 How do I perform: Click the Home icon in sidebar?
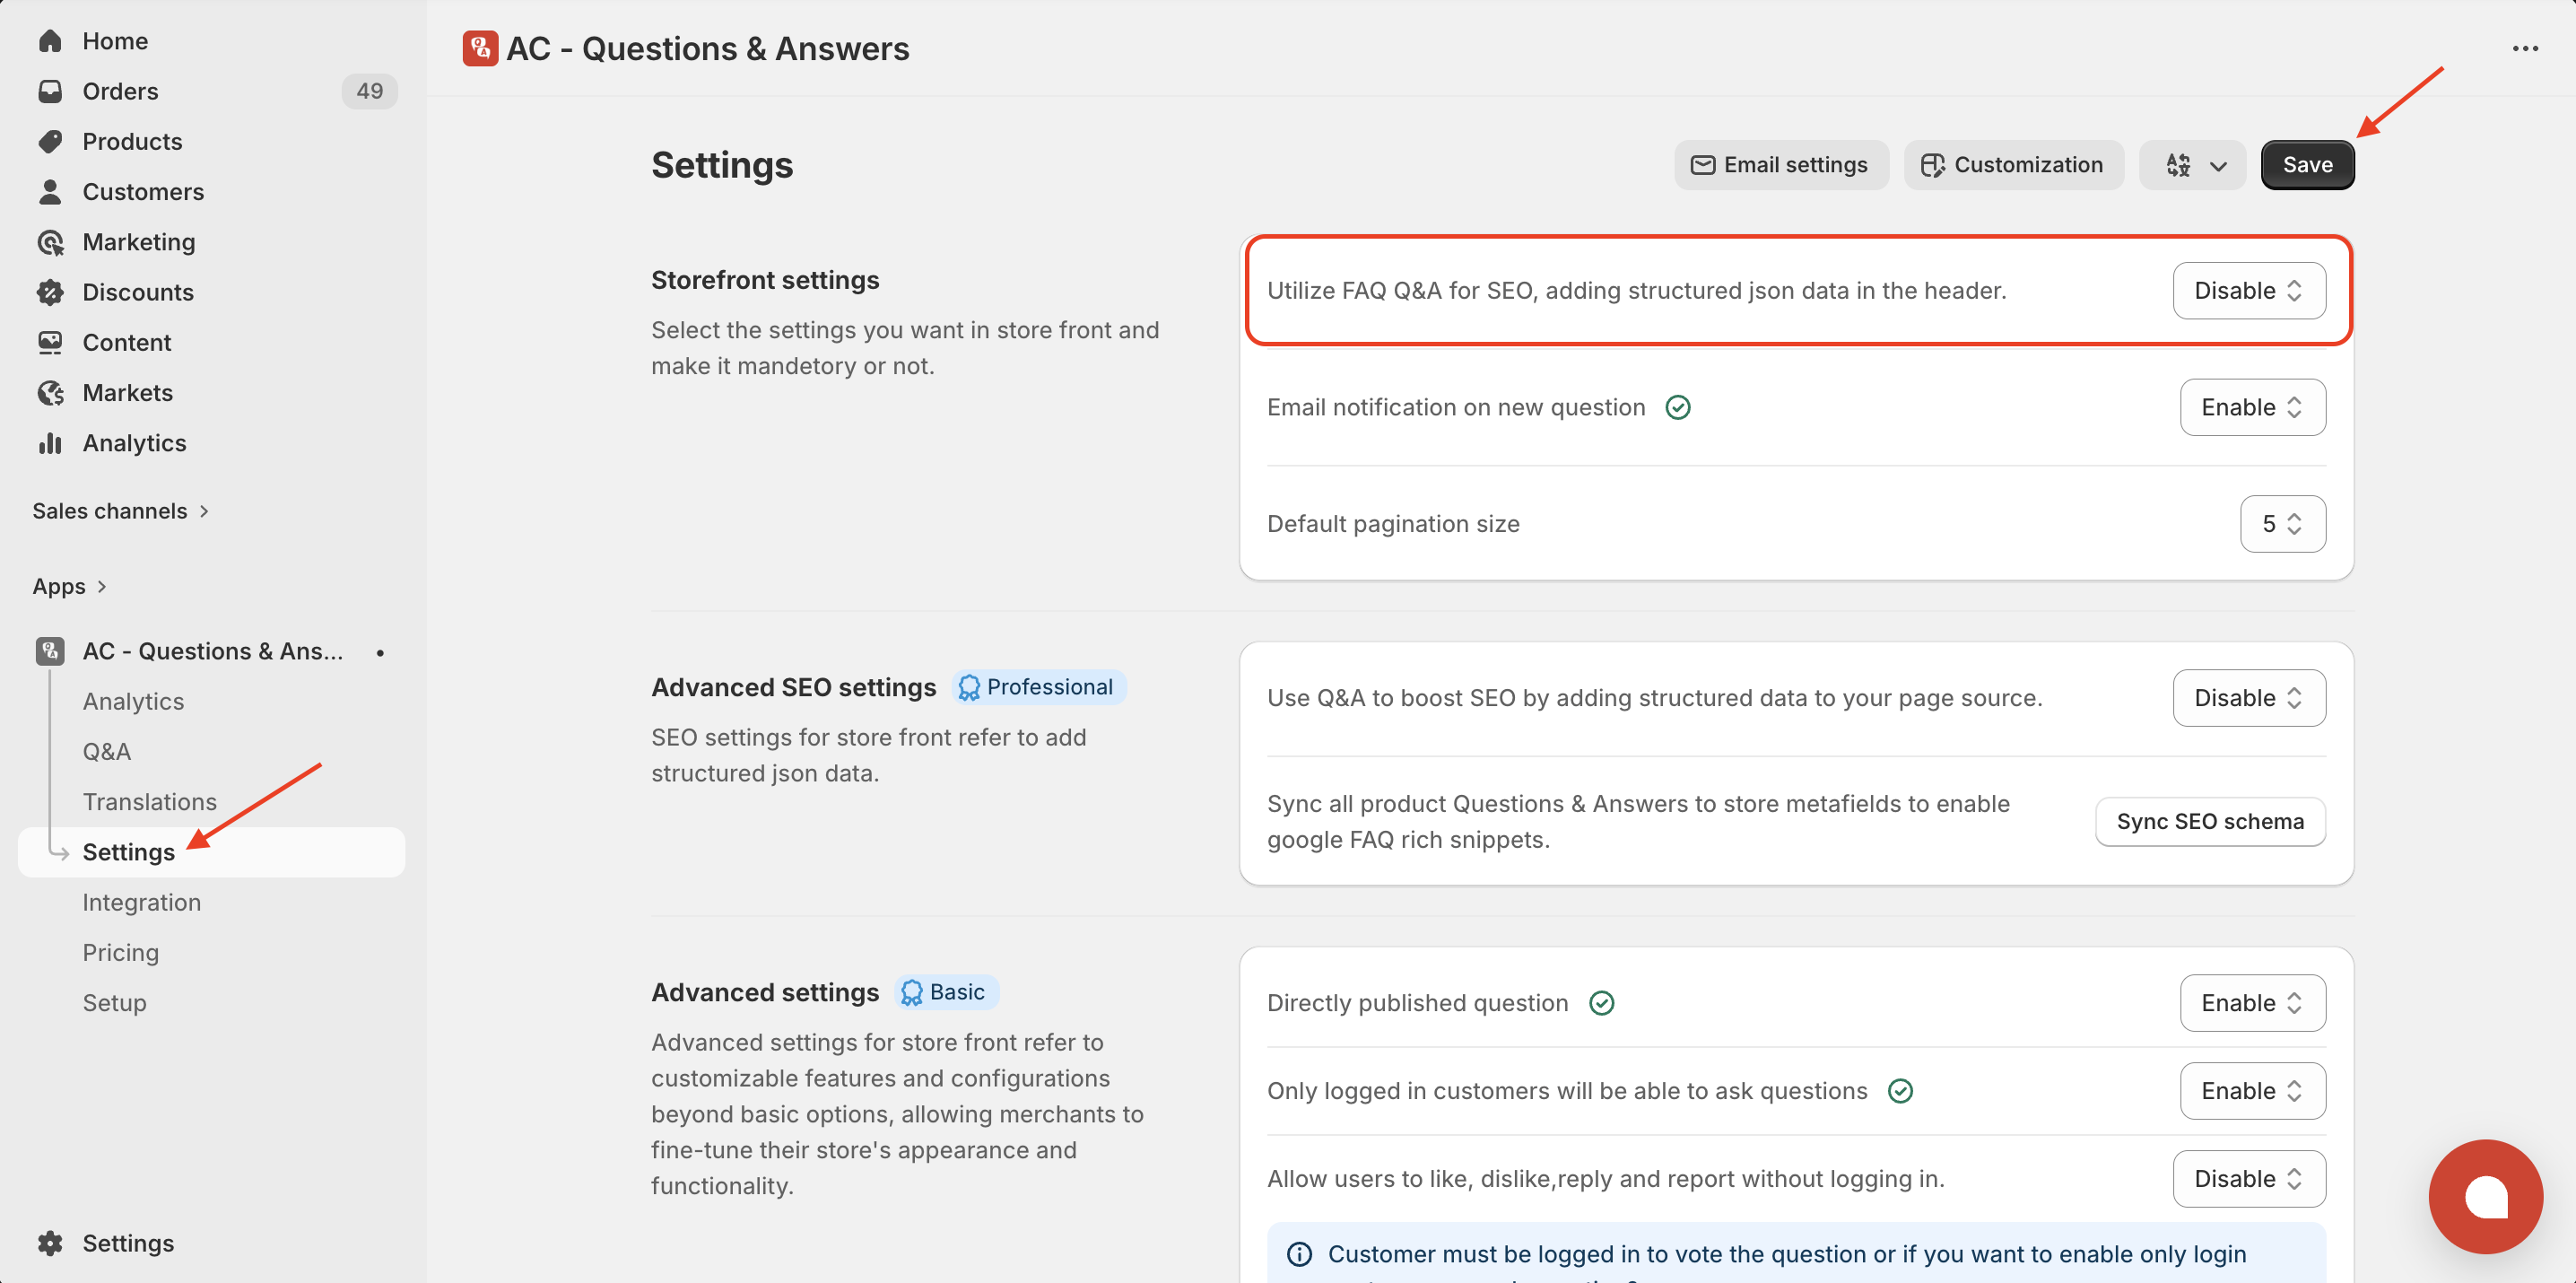[x=50, y=41]
